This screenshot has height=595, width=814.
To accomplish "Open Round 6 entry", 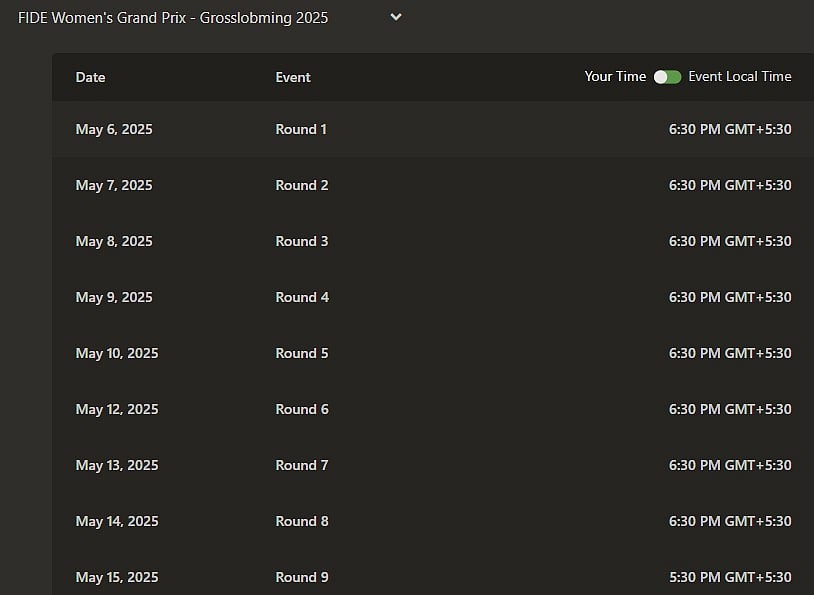I will [302, 410].
